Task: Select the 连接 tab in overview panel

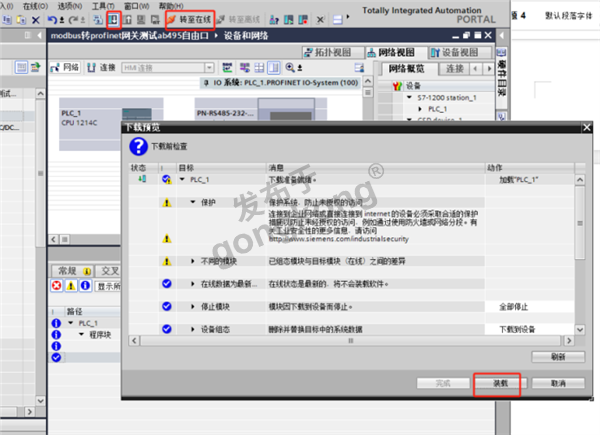Action: (454, 69)
